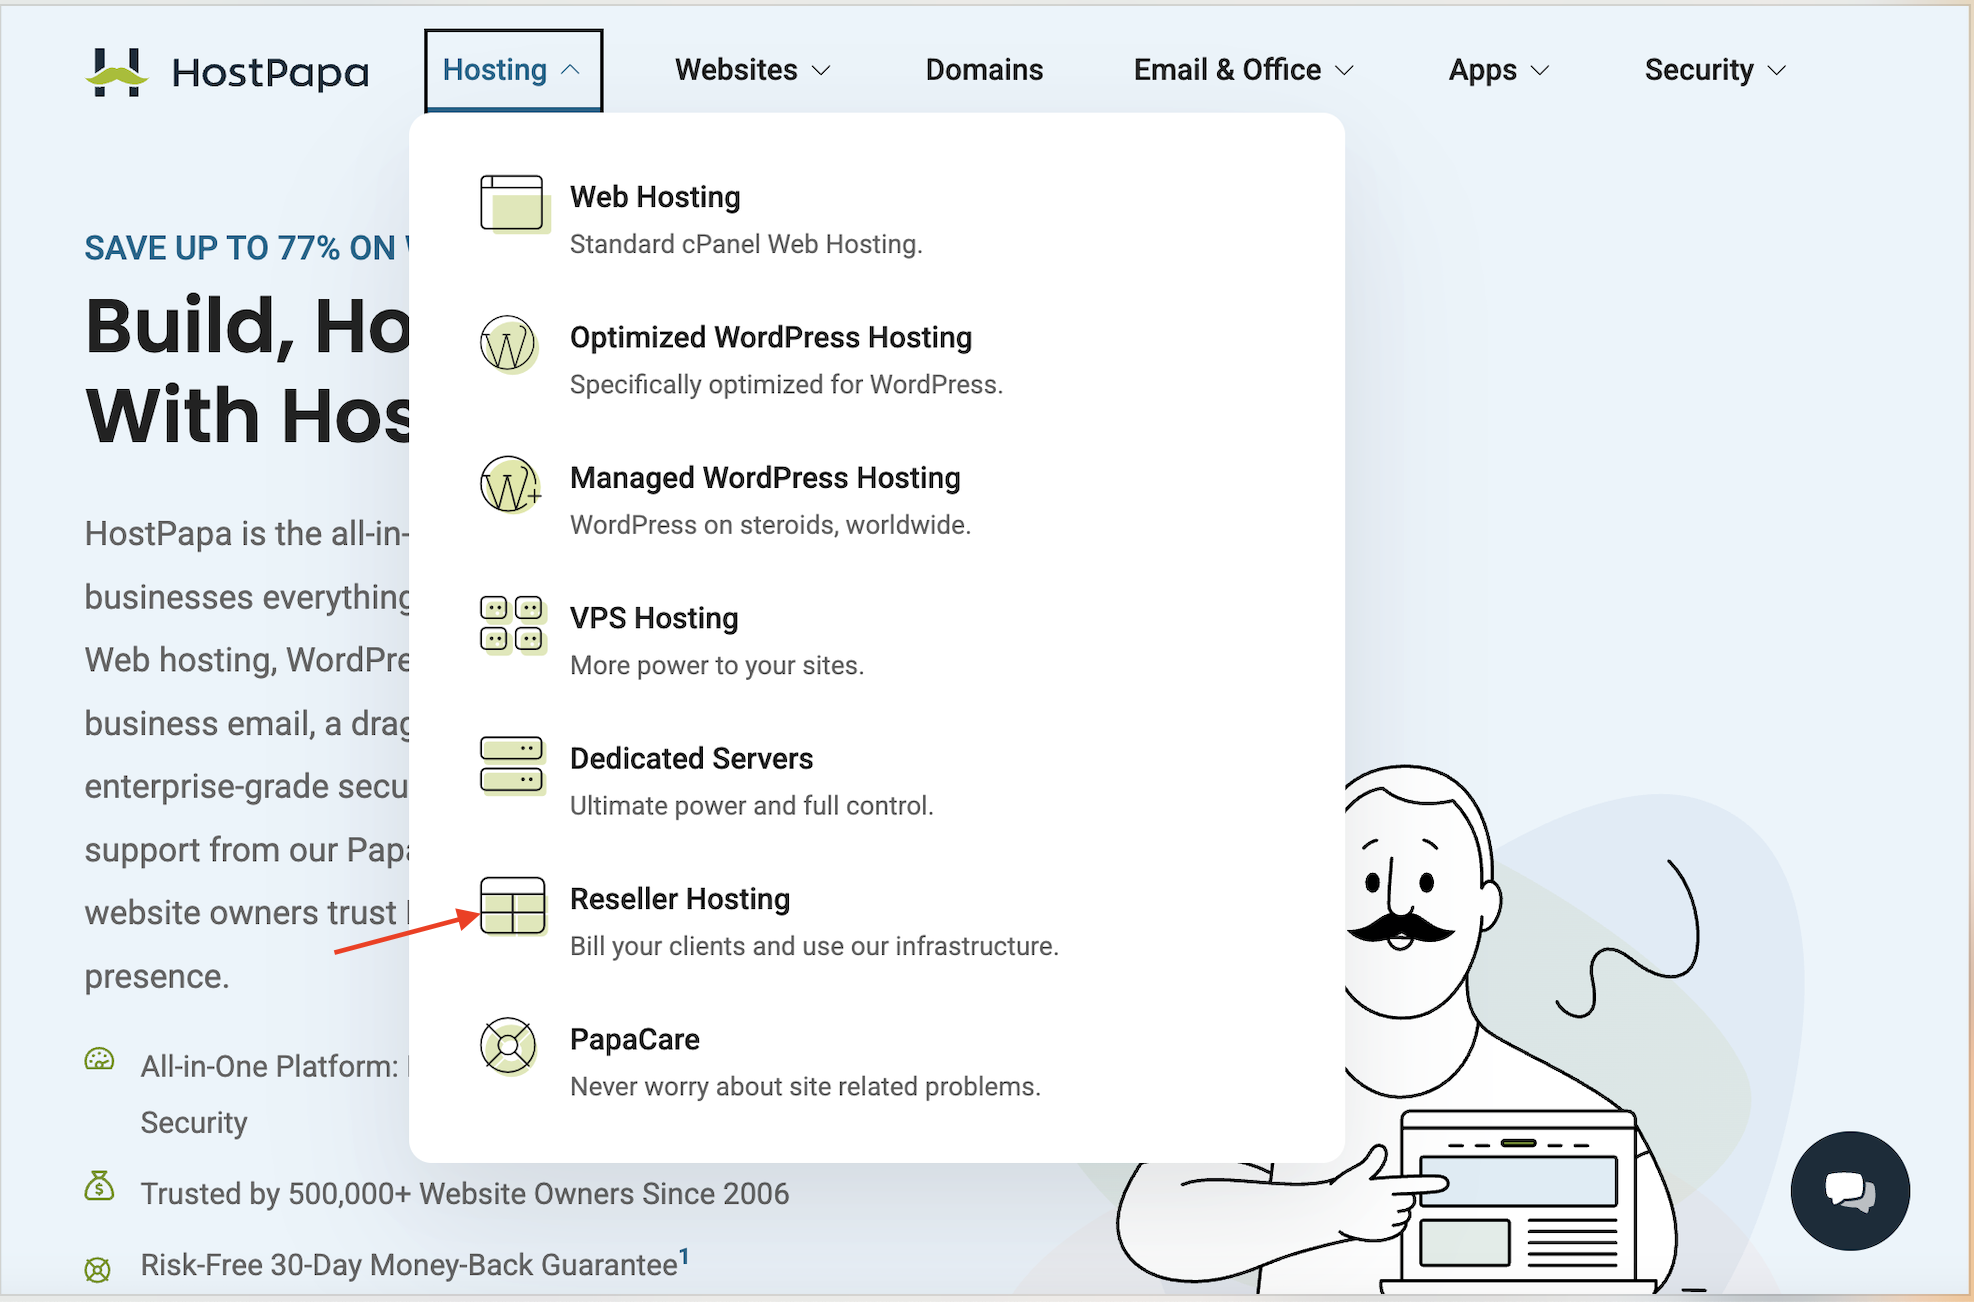Select VPS Hosting menu entry
Image resolution: width=1974 pixels, height=1302 pixels.
[654, 618]
